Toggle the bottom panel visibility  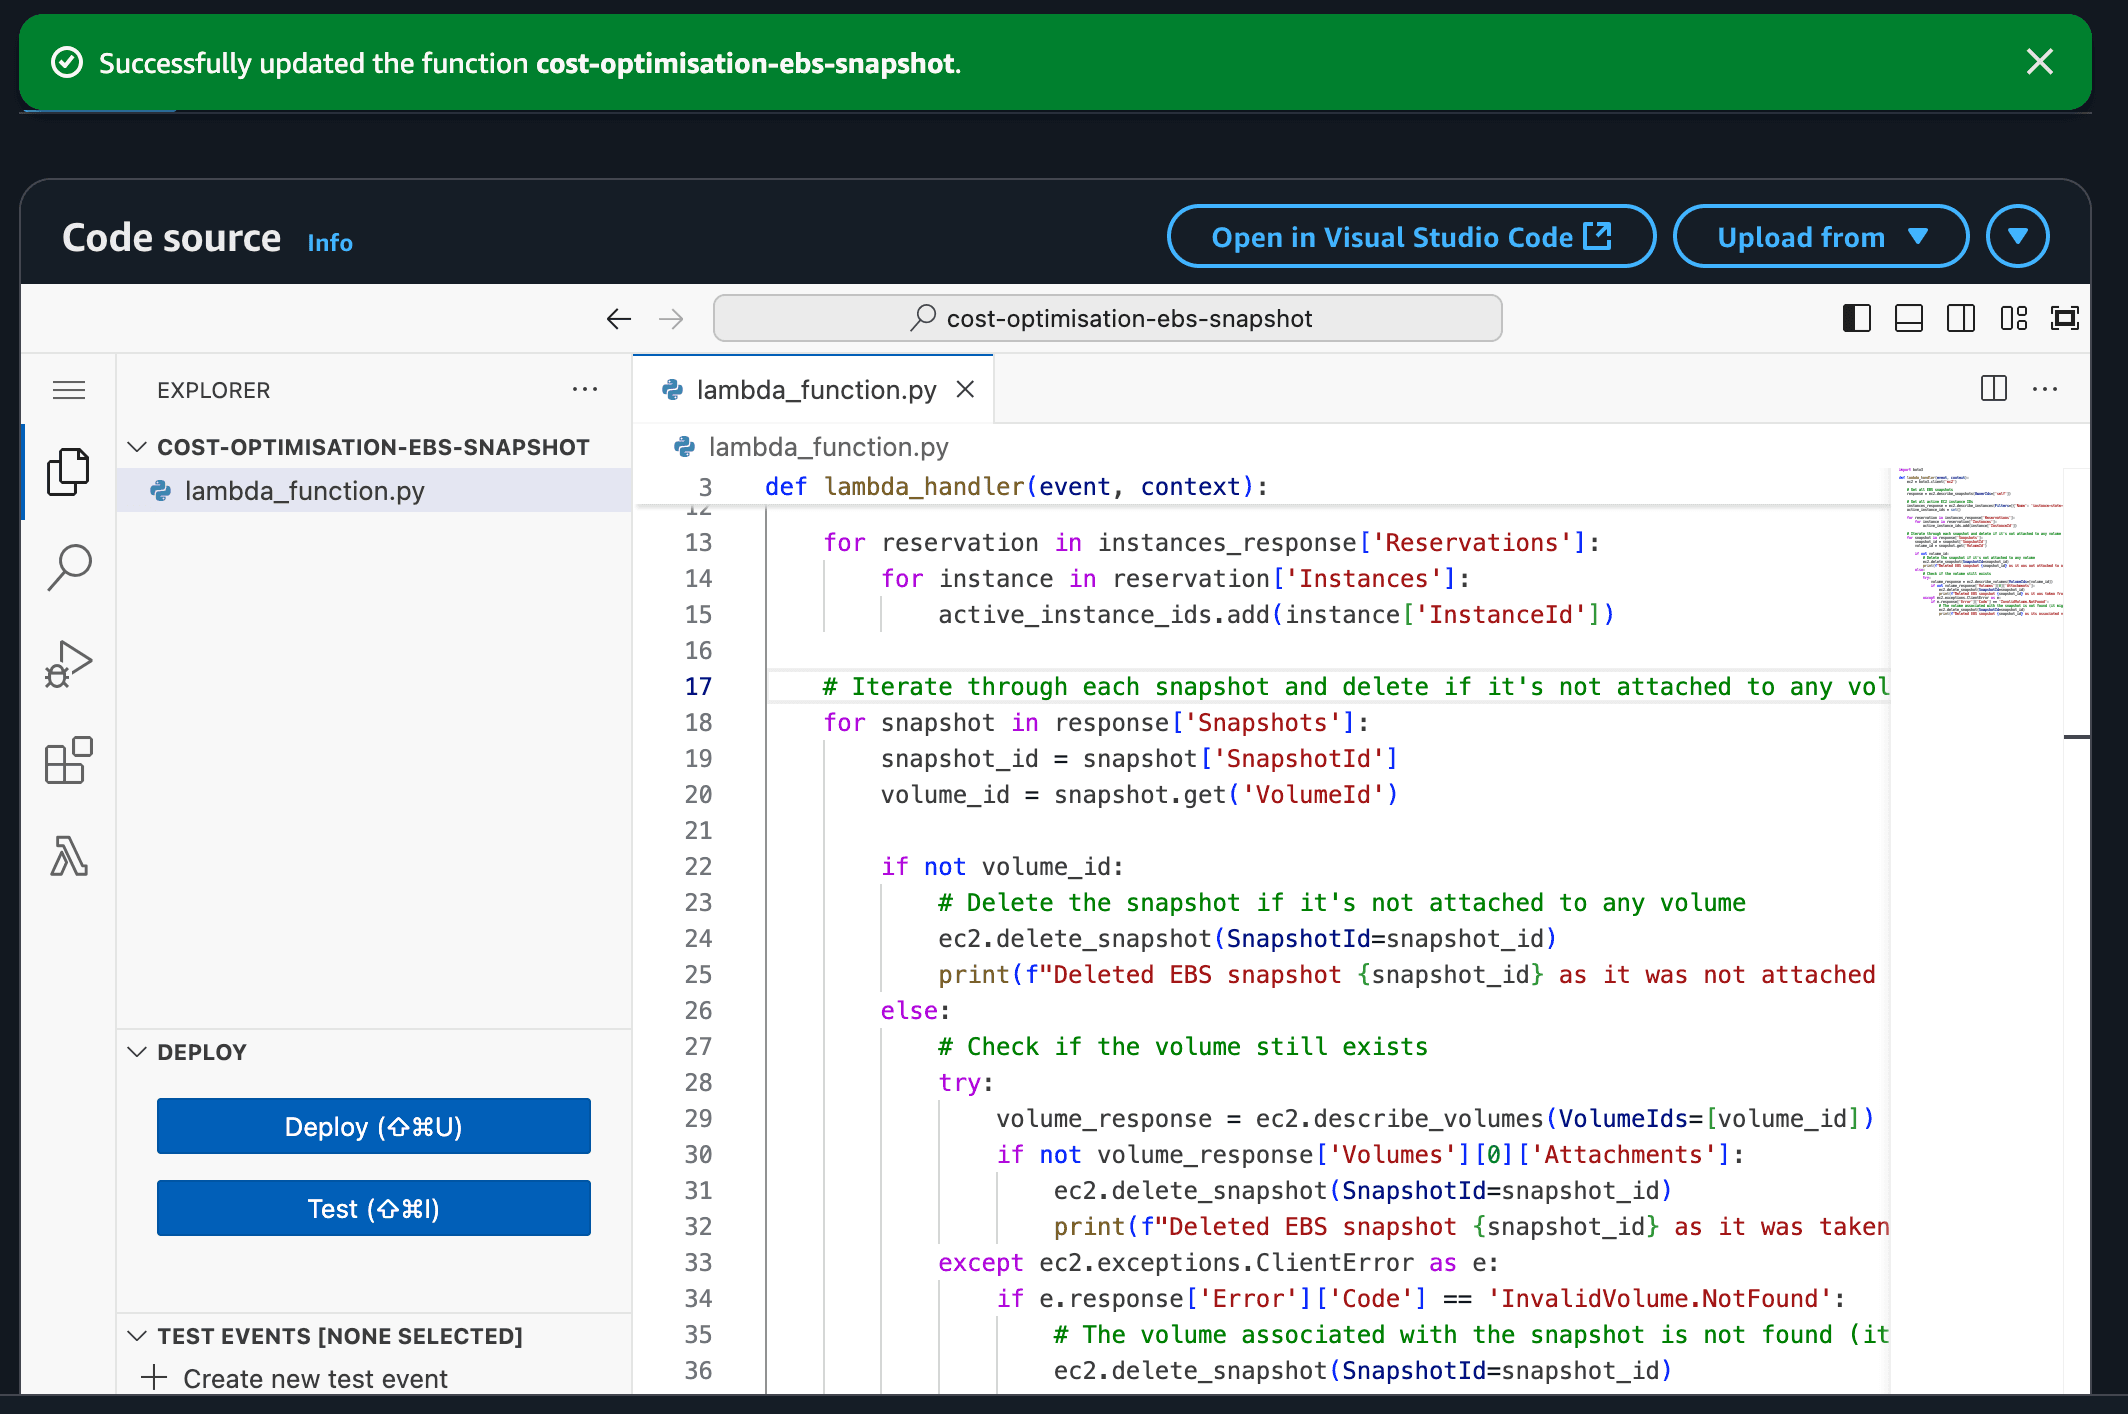point(1908,319)
